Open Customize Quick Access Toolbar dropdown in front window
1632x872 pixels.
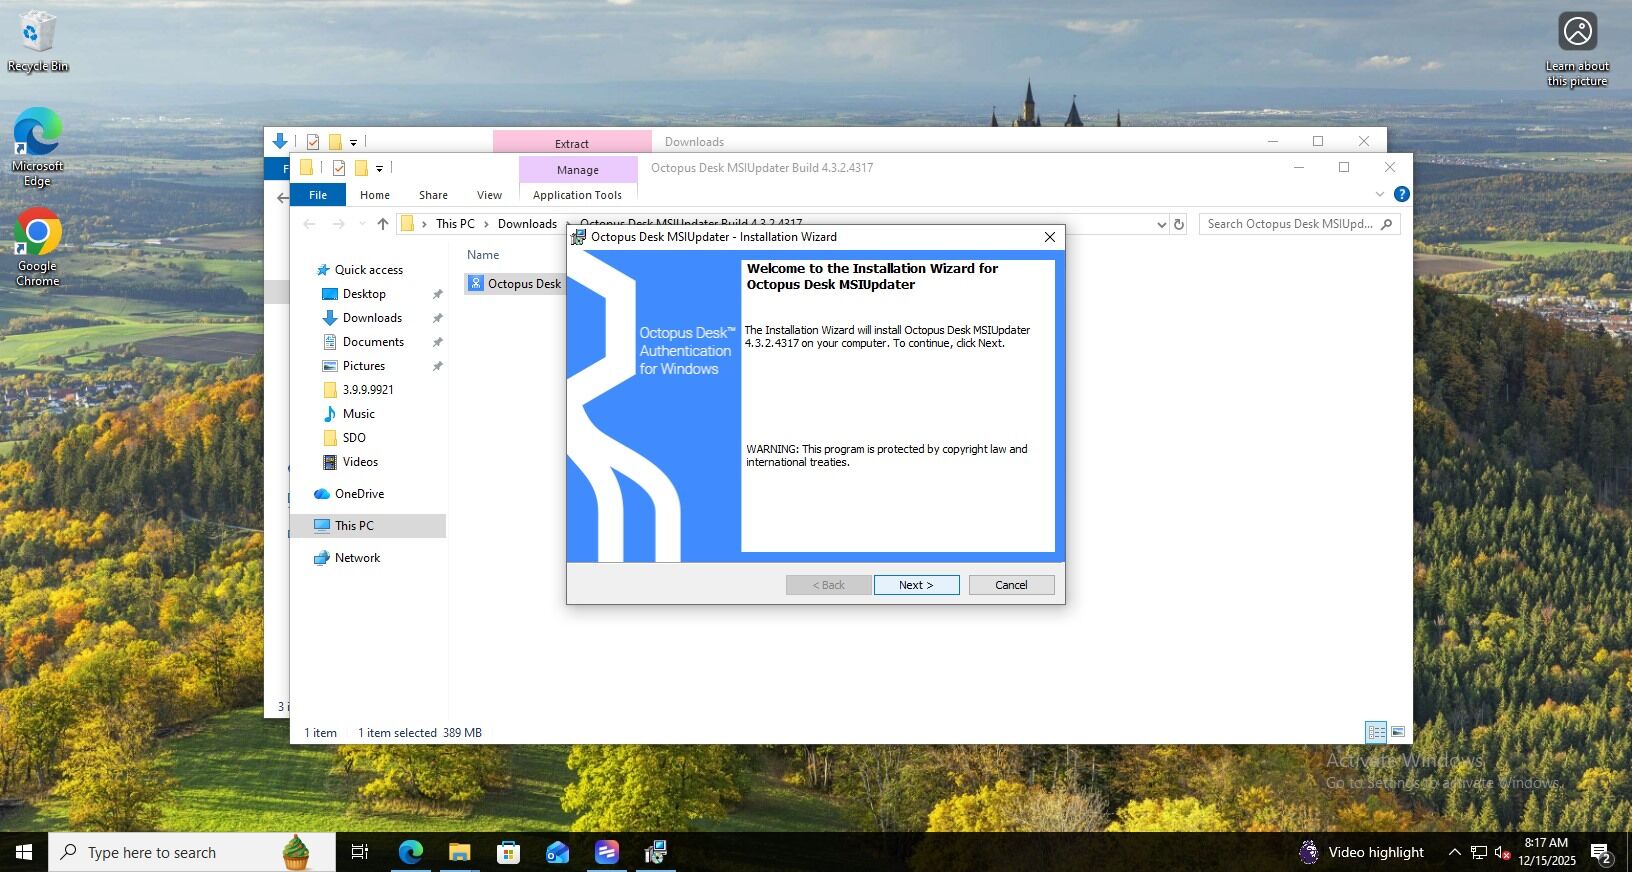pos(379,169)
